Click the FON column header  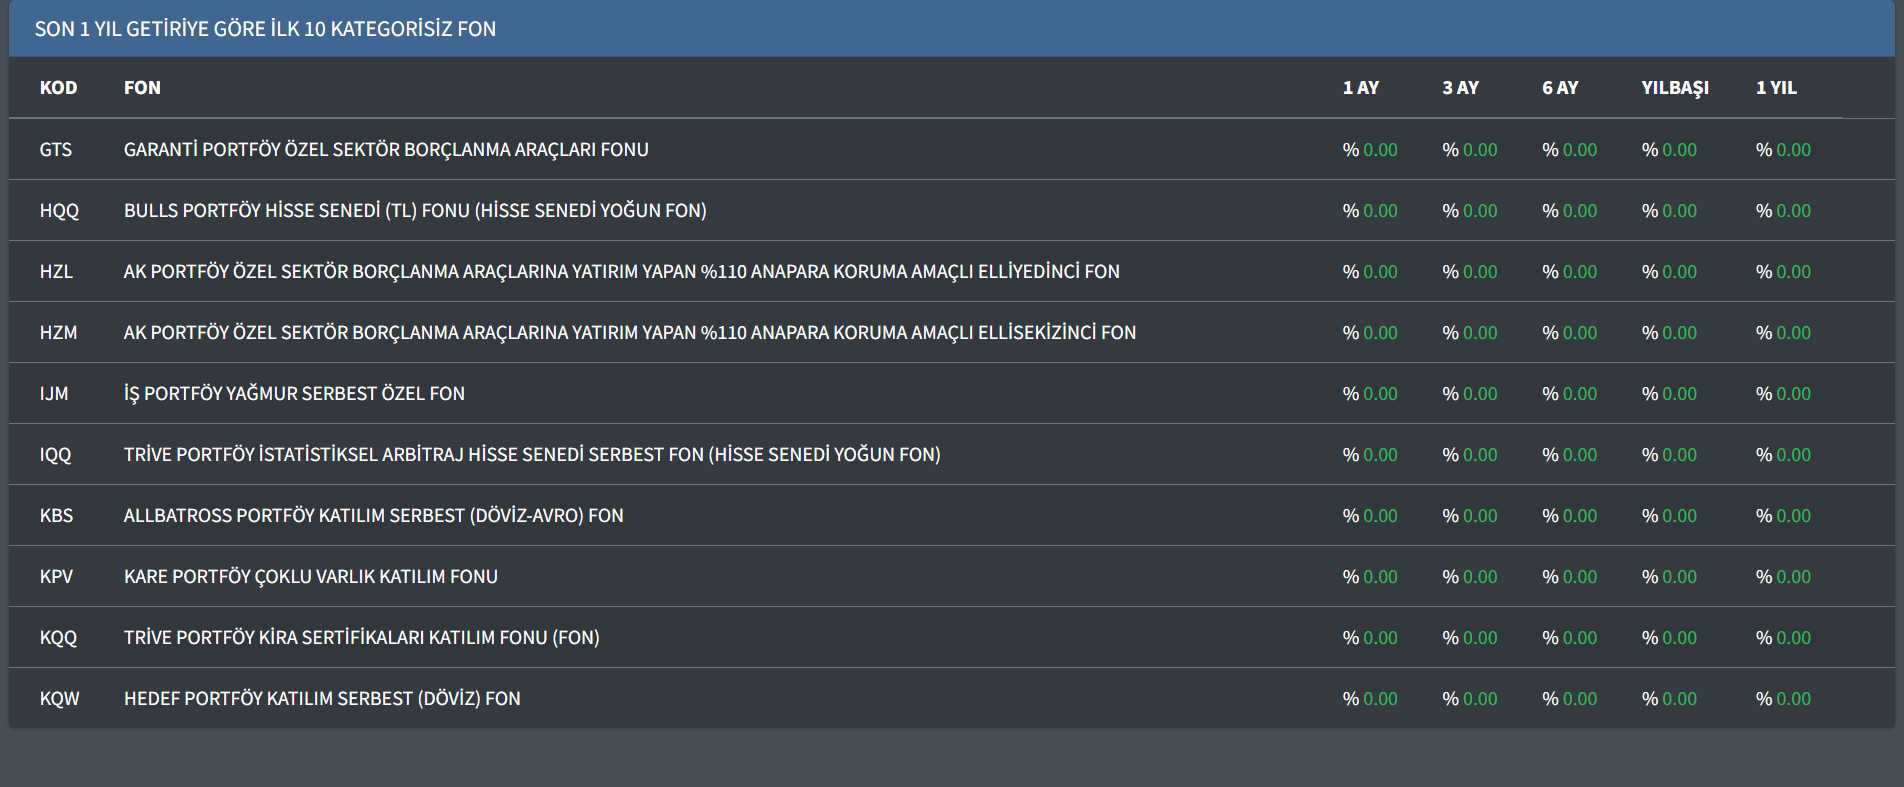tap(142, 88)
